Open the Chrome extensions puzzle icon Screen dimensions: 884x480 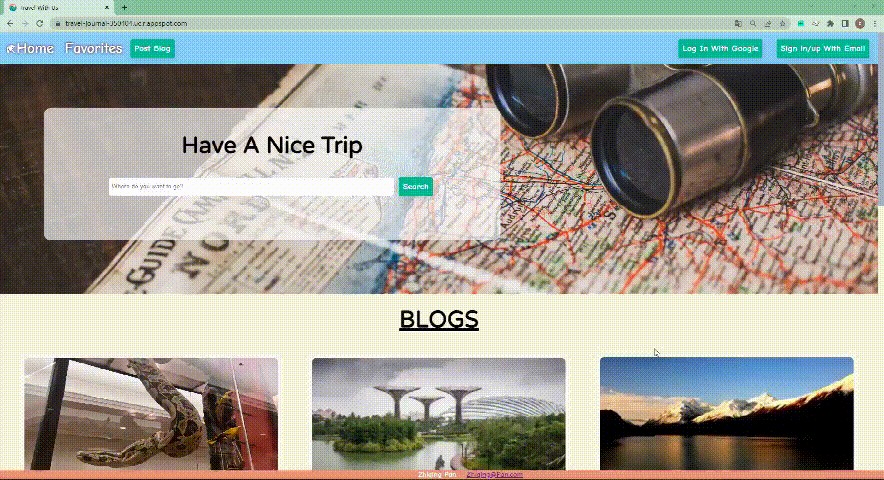point(830,24)
